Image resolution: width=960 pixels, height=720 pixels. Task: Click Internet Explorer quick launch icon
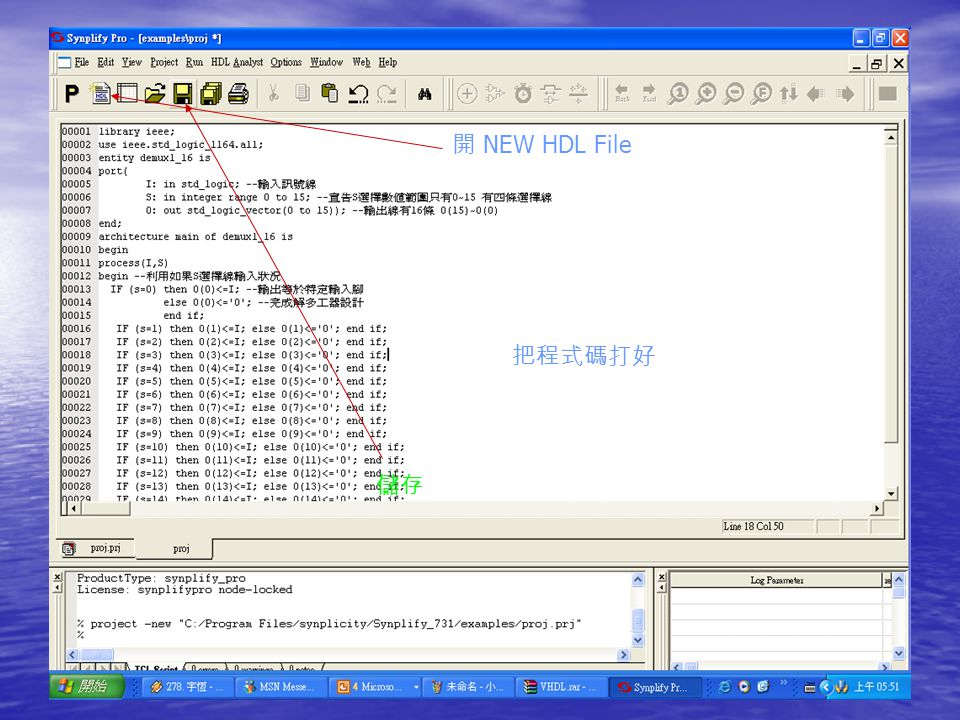click(724, 687)
